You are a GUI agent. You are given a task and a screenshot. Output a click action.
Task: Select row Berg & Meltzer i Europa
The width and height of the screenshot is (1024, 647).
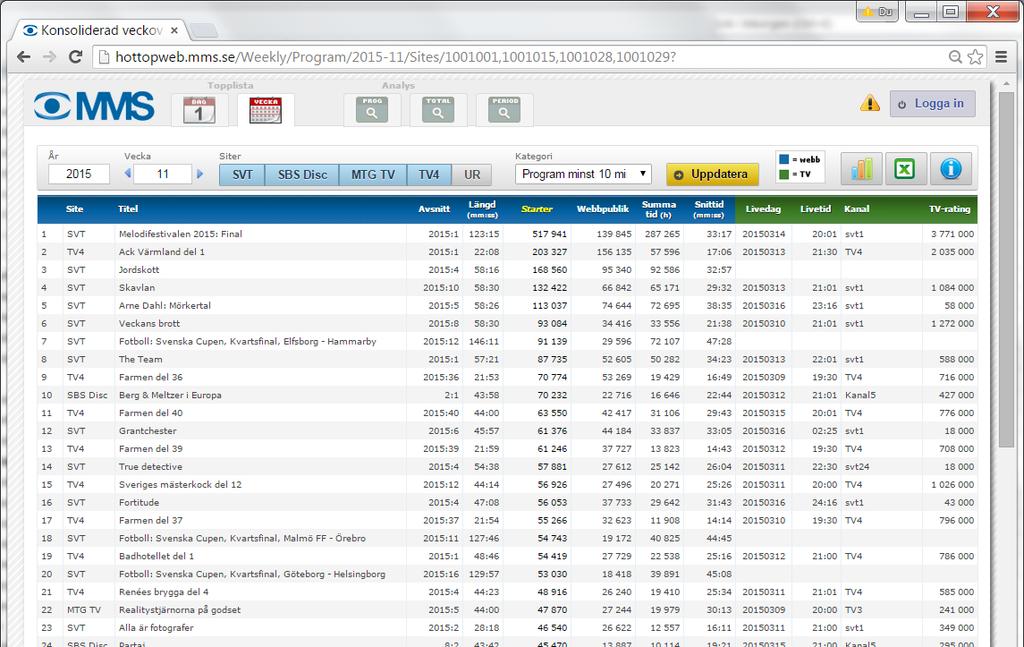pos(507,395)
